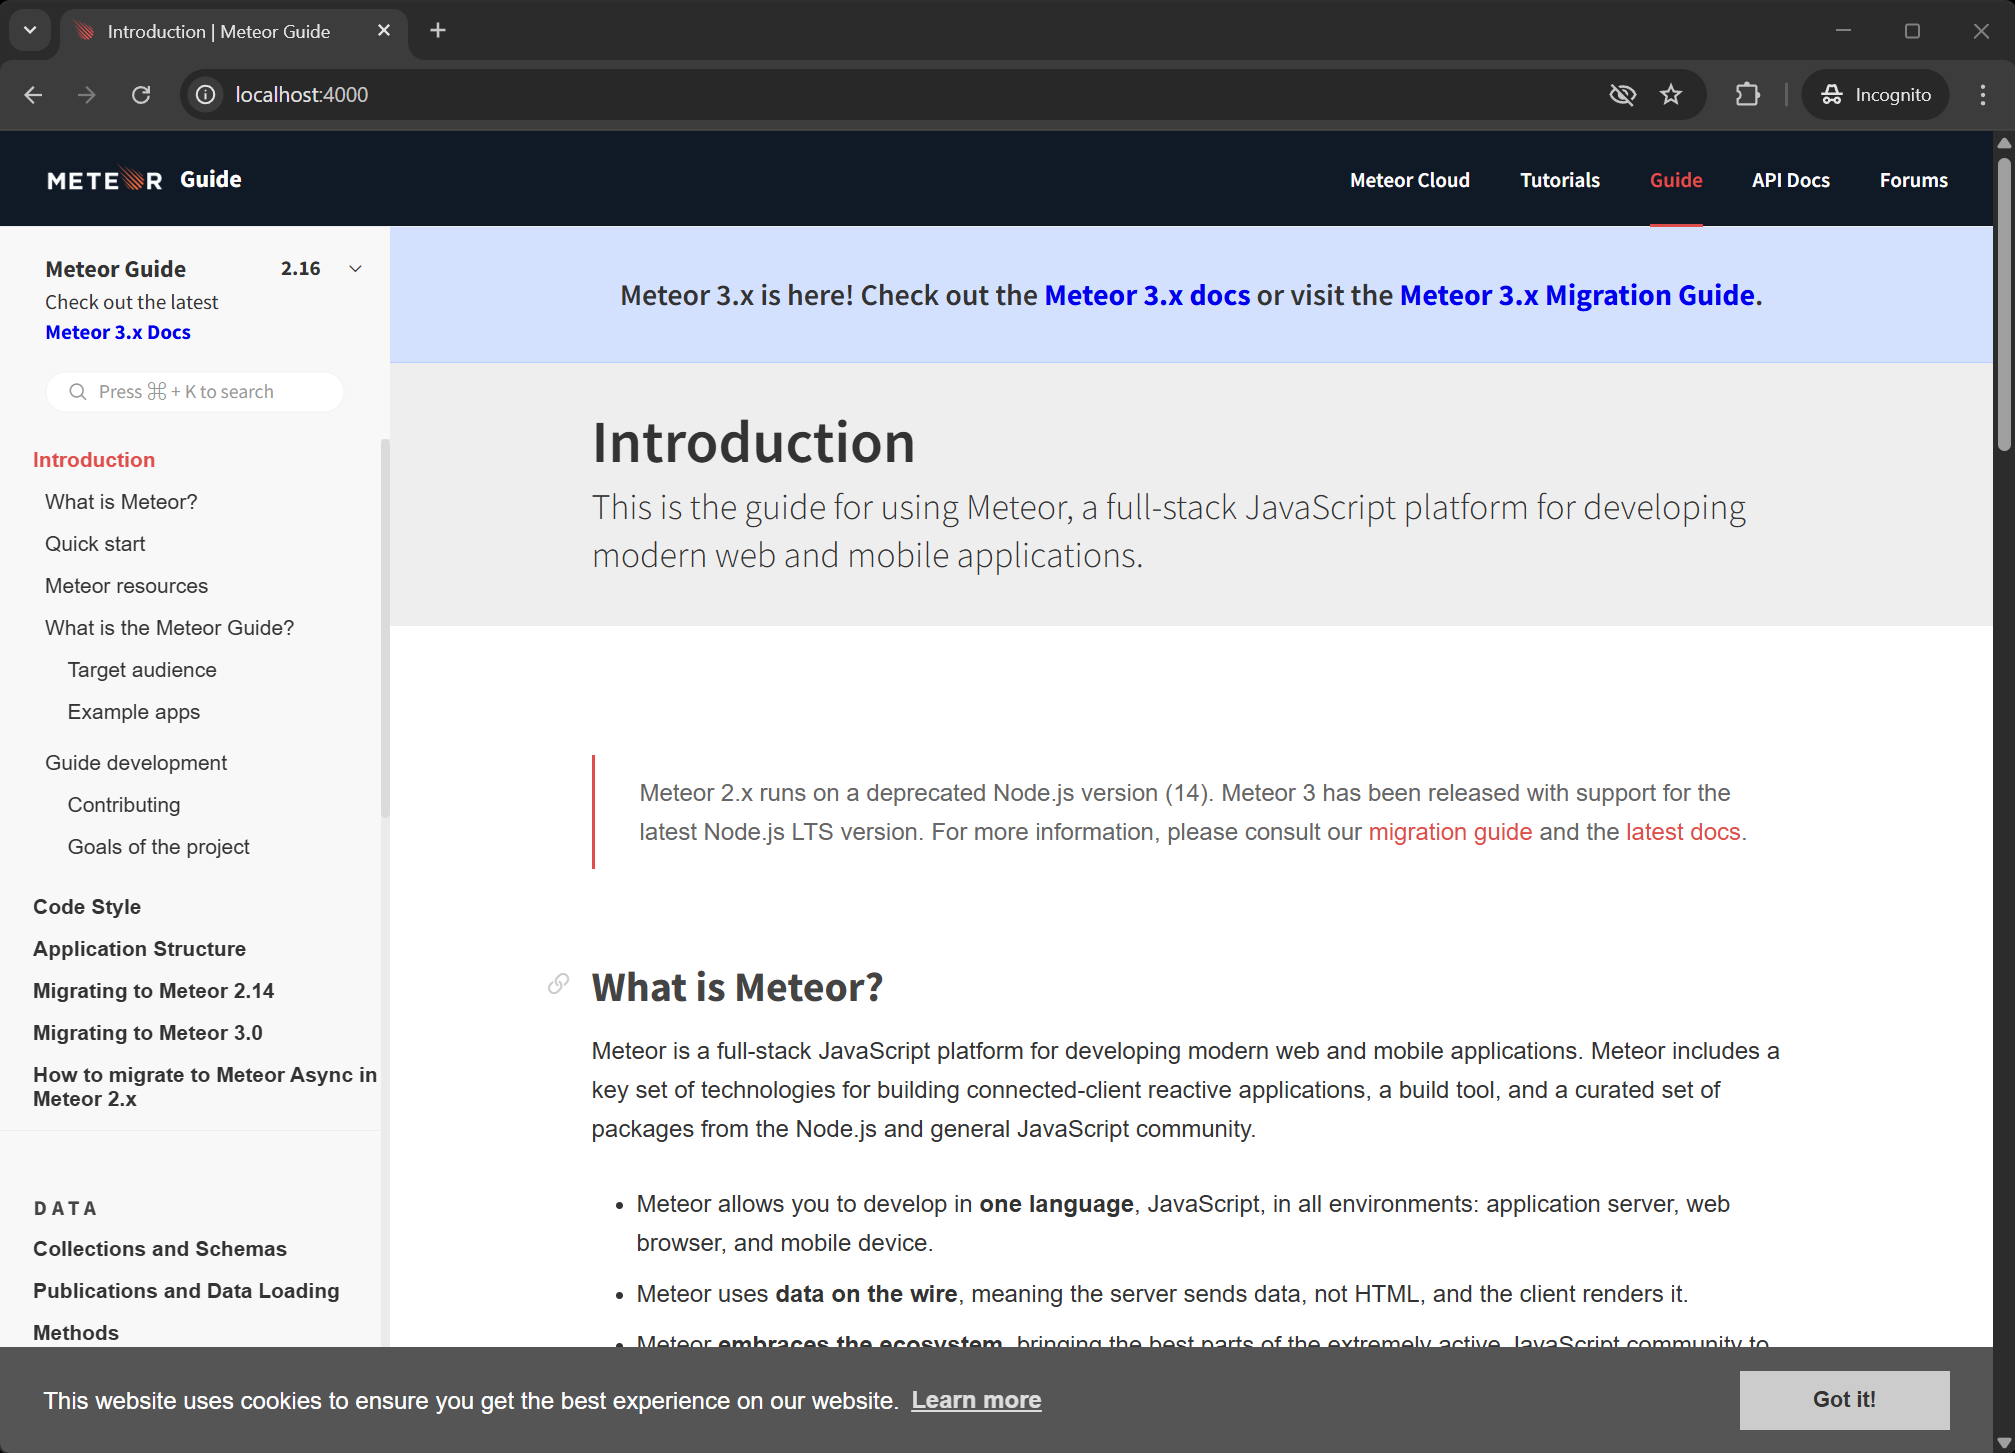Click the third-party cookies blocked eye icon
This screenshot has height=1453, width=2015.
[x=1622, y=95]
